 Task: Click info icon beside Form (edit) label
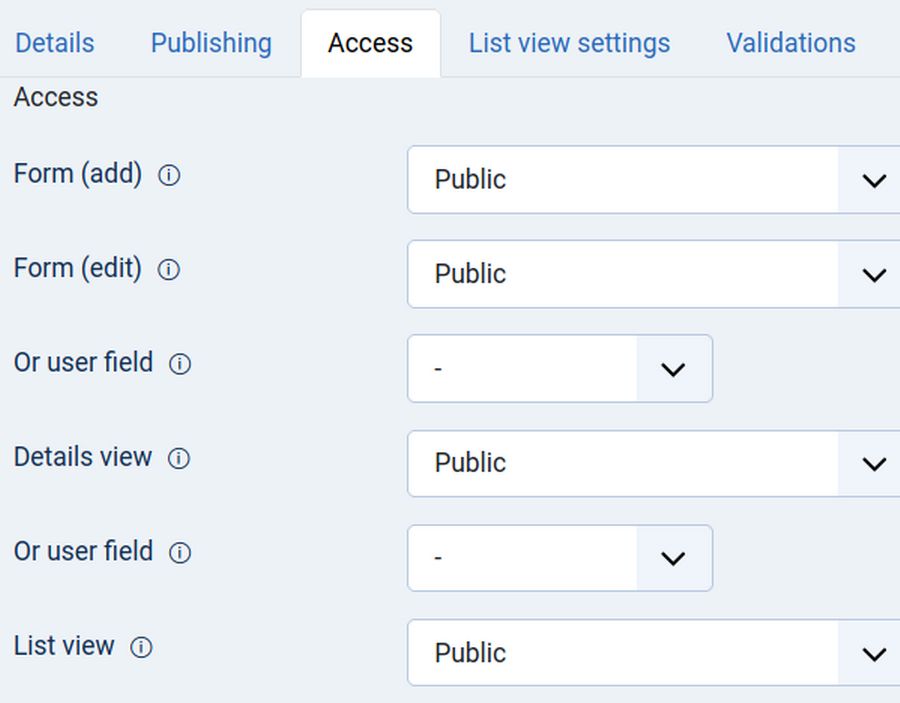pyautogui.click(x=170, y=270)
